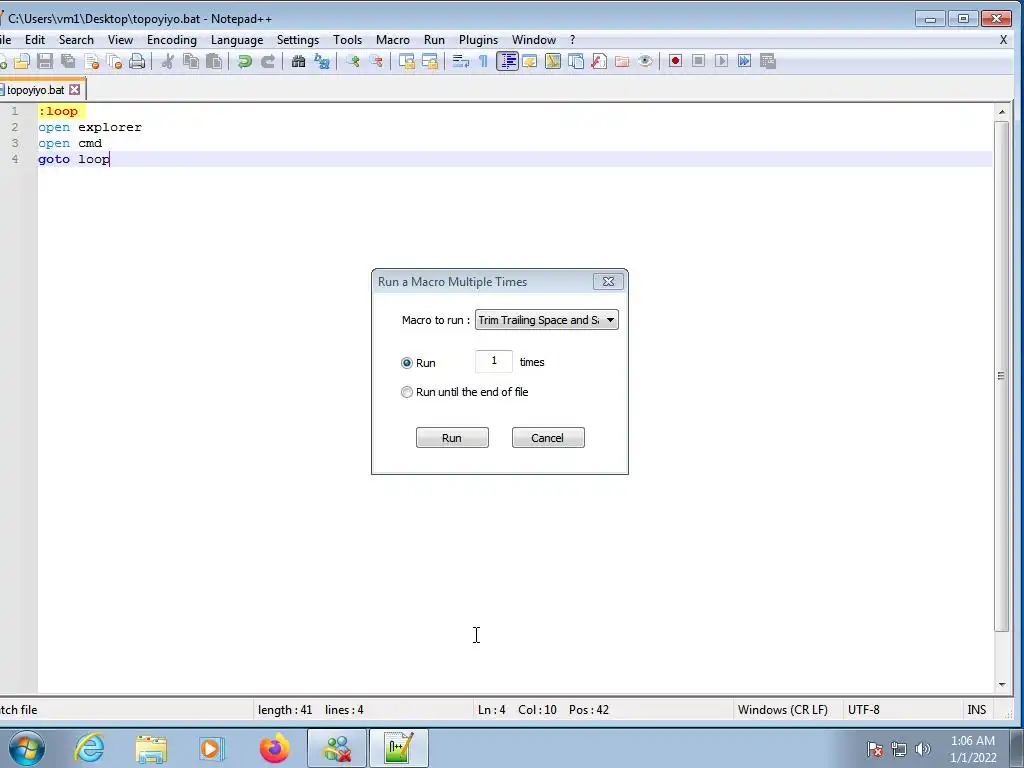The image size is (1024, 768).
Task: Click the Paste toolbar icon
Action: (214, 61)
